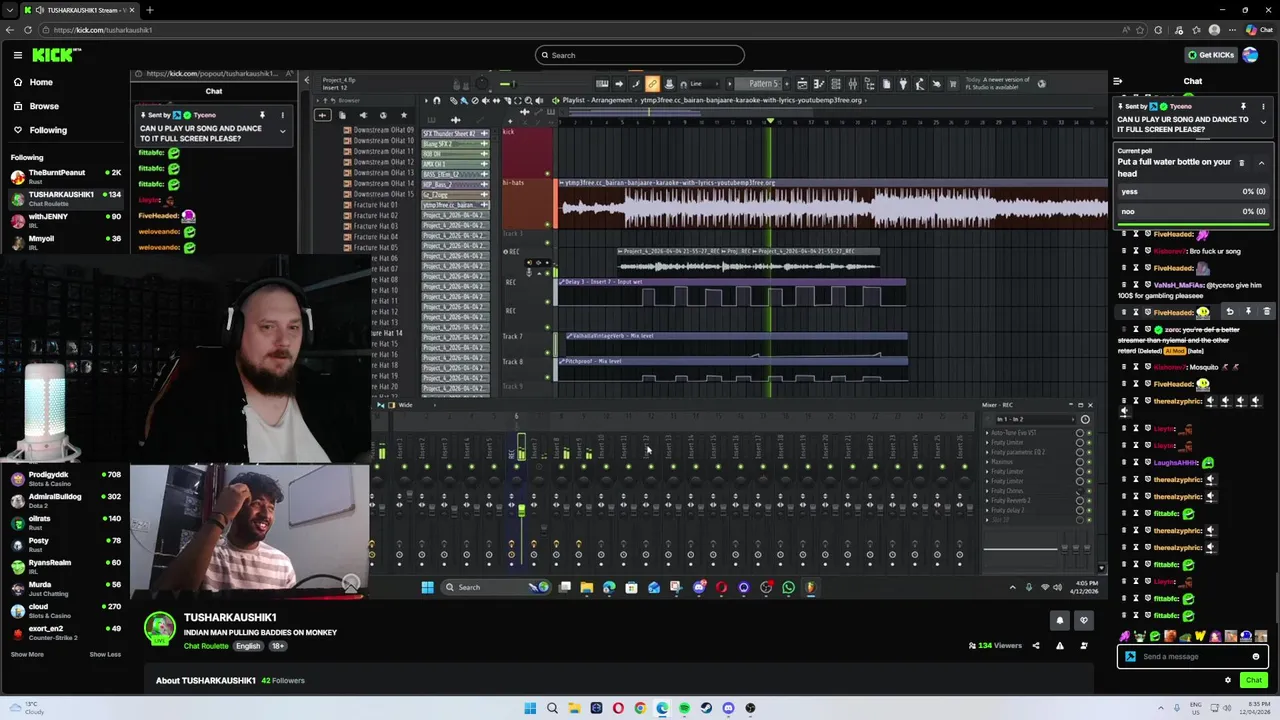
Task: Open the Kick hamburger menu
Action: (18, 55)
